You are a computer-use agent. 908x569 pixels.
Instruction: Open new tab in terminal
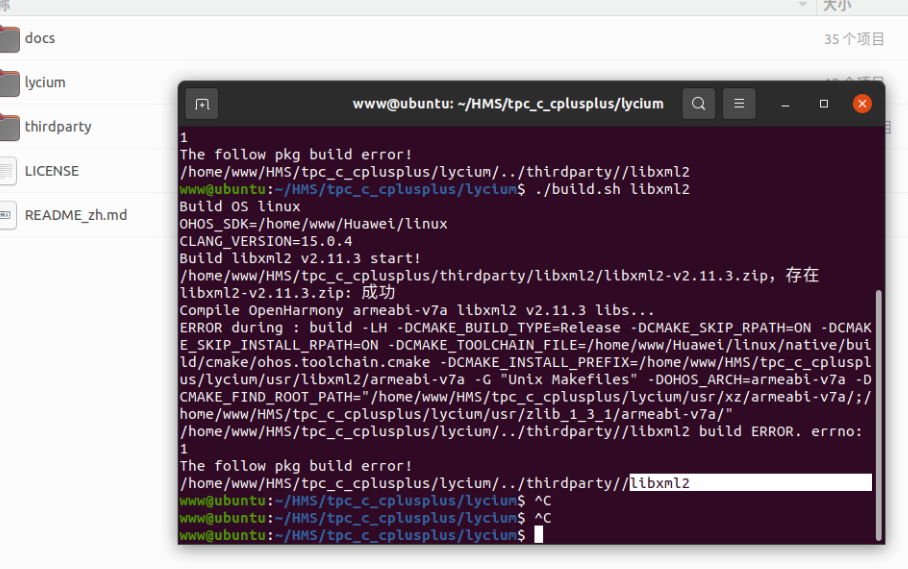[202, 104]
